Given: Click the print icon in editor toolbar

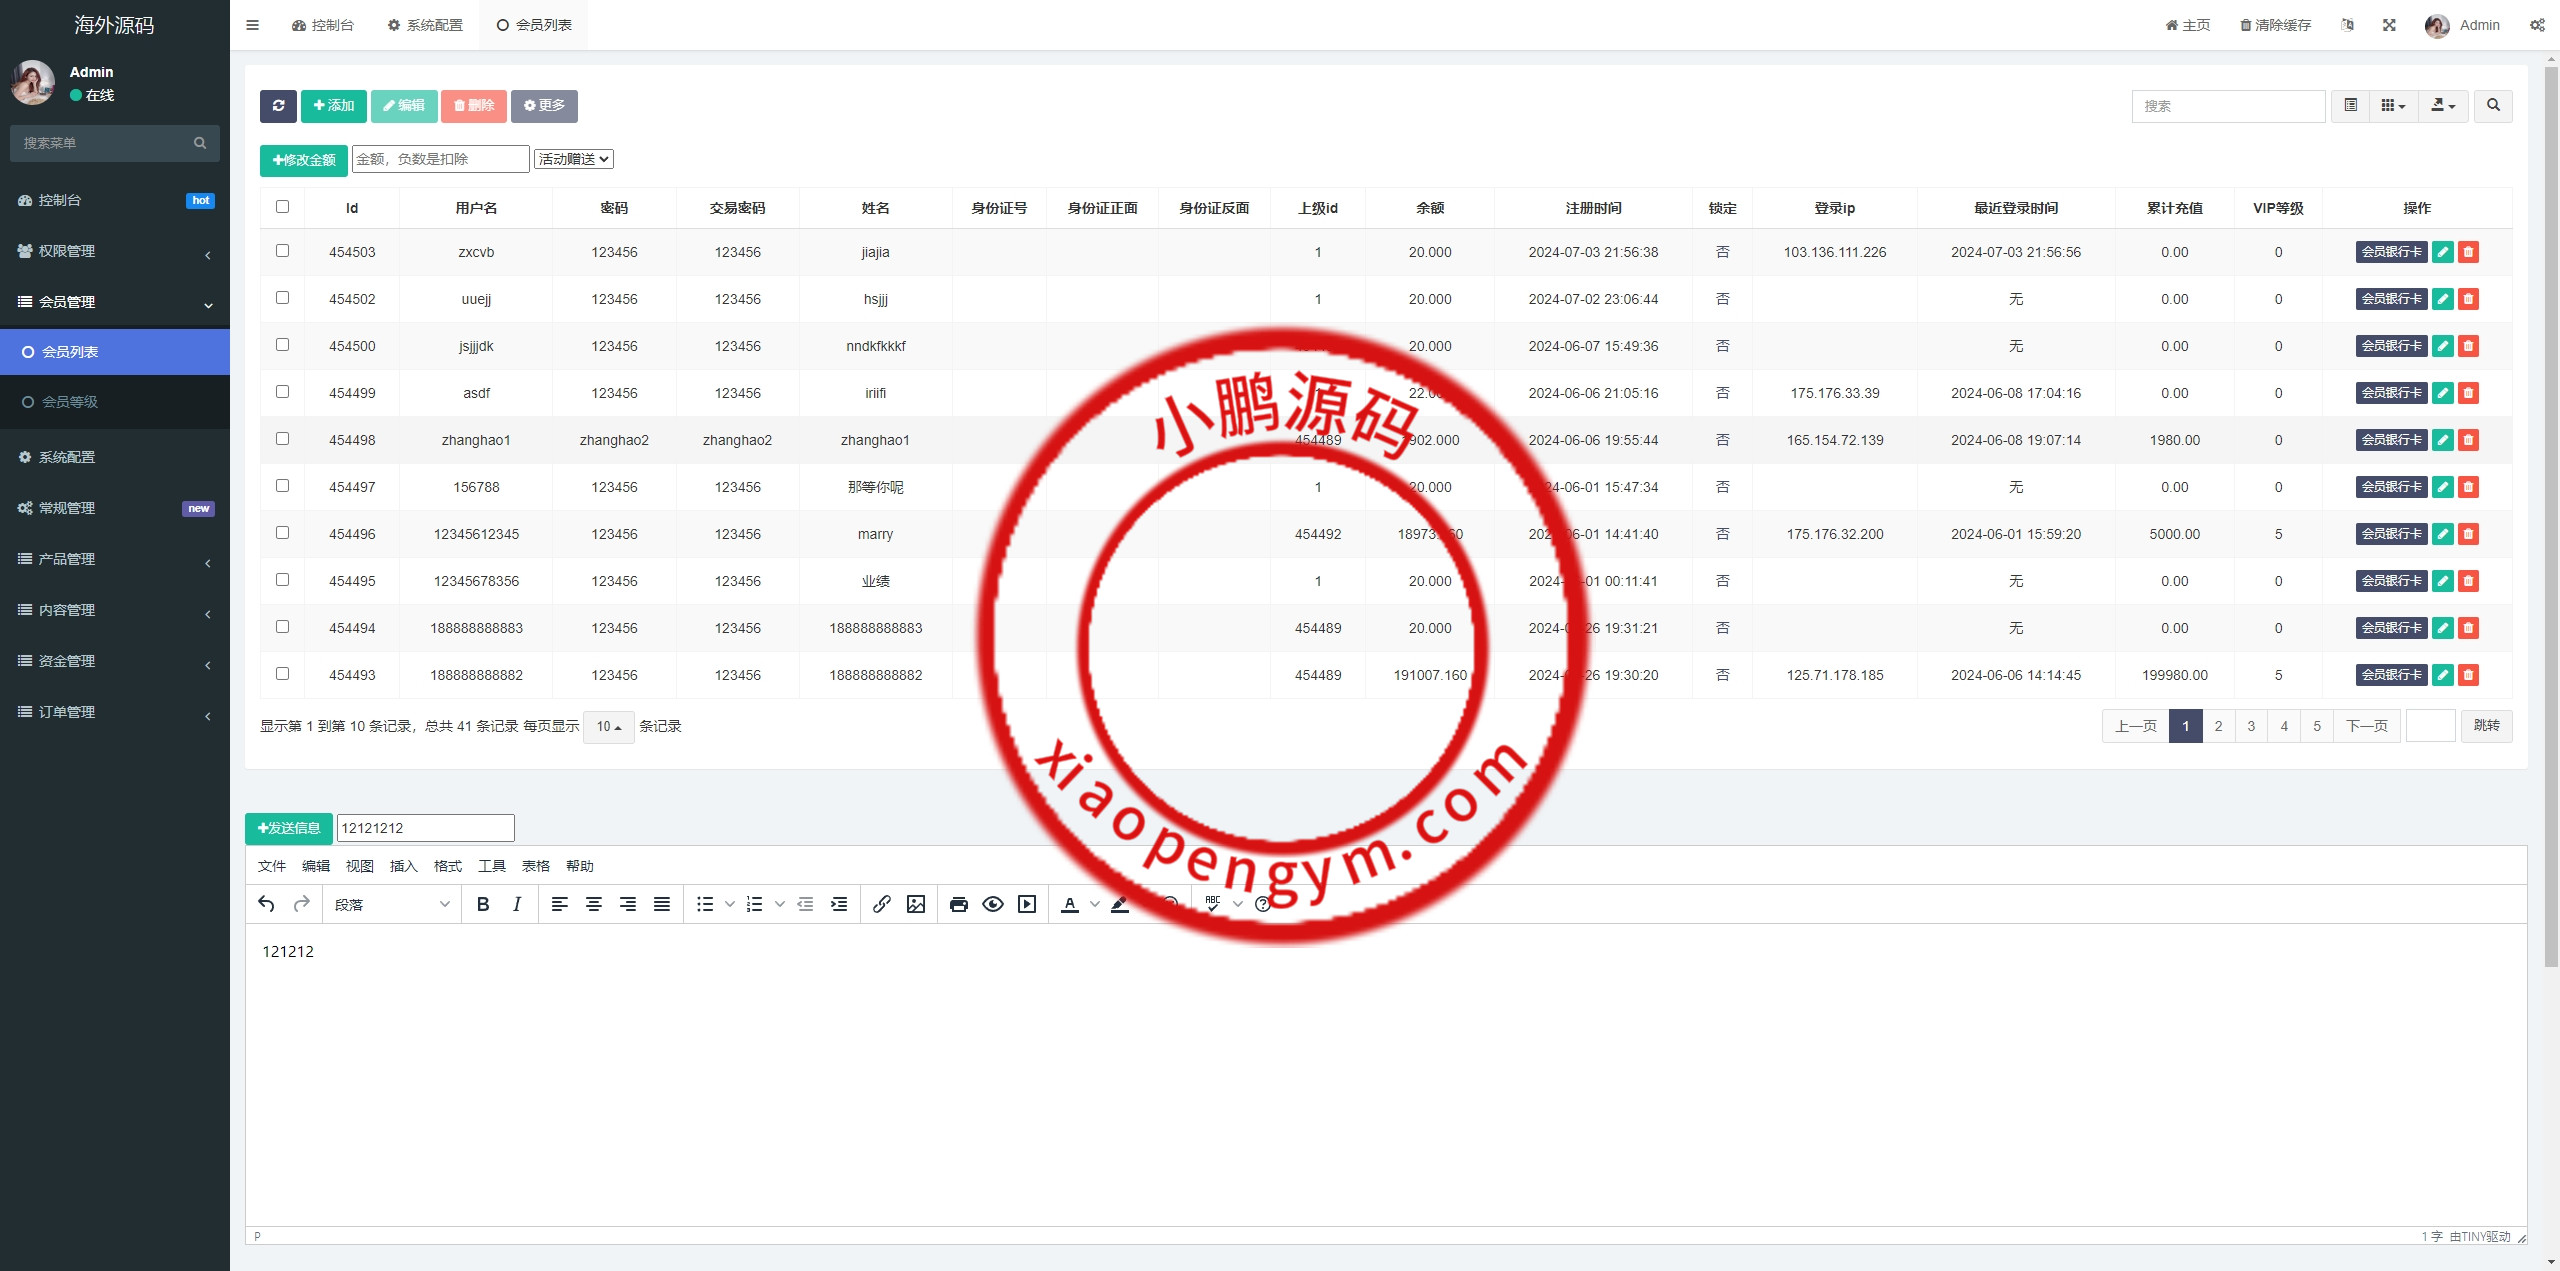Looking at the screenshot, I should [958, 904].
